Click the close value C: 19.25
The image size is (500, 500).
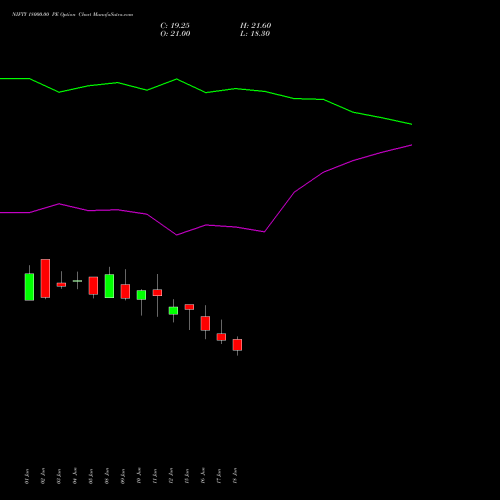(175, 26)
